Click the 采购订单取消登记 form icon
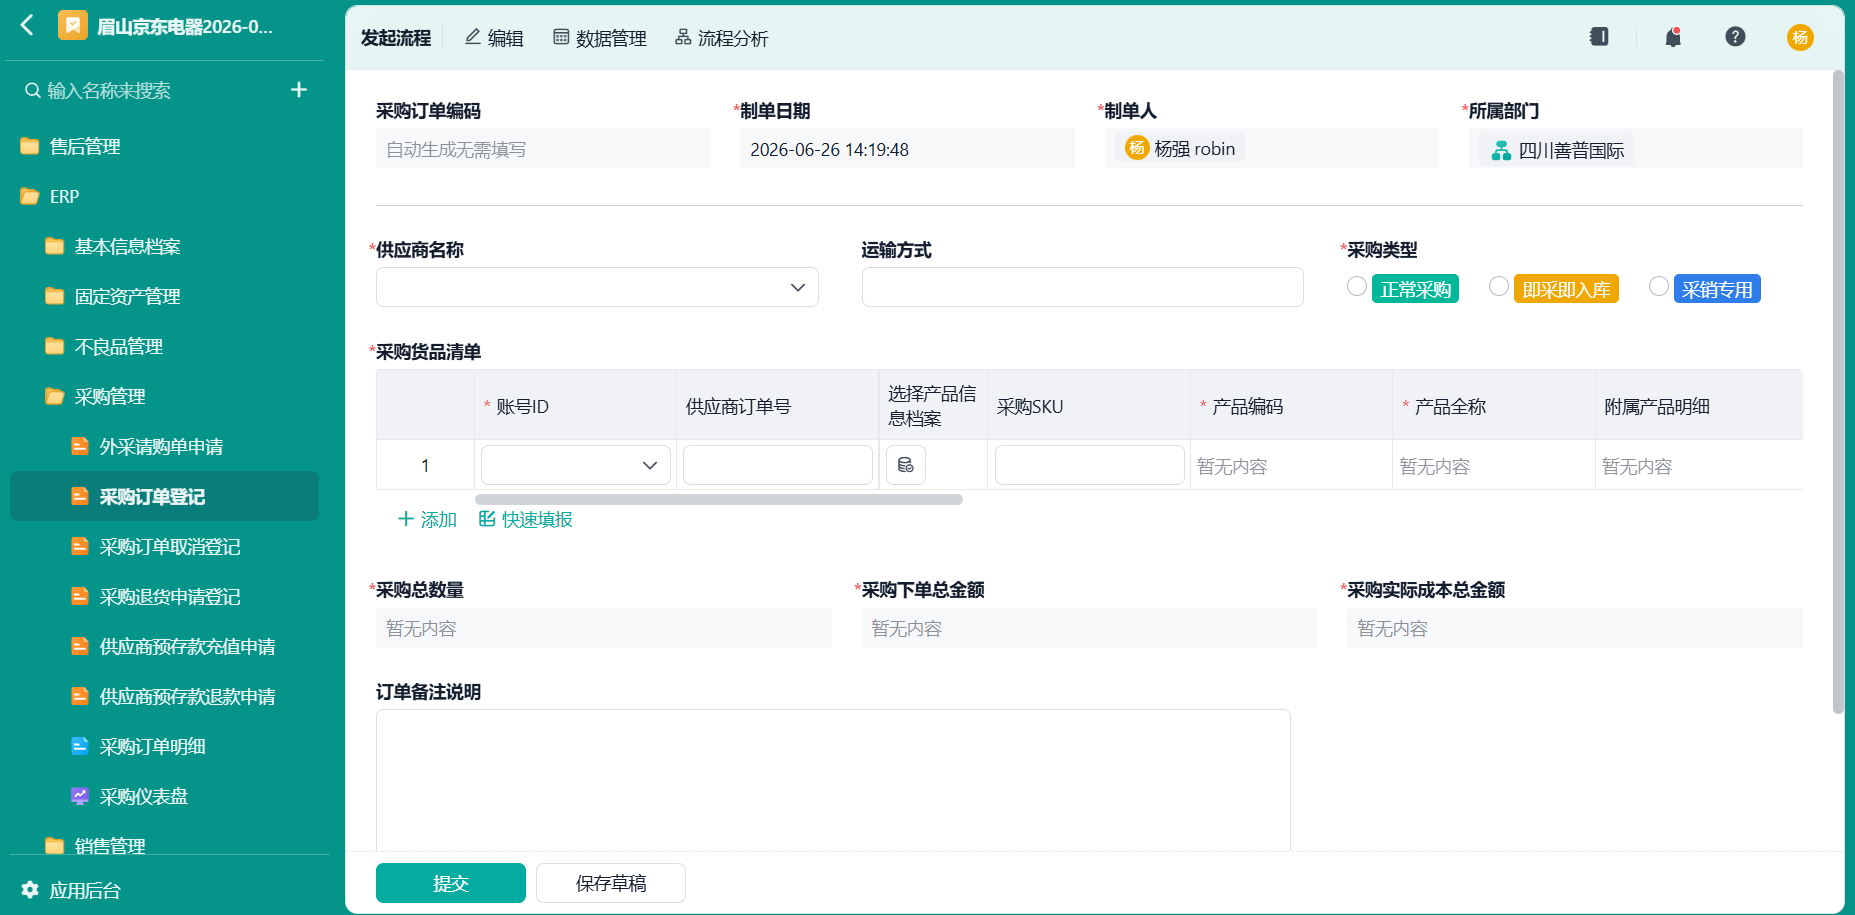The image size is (1855, 915). [80, 546]
